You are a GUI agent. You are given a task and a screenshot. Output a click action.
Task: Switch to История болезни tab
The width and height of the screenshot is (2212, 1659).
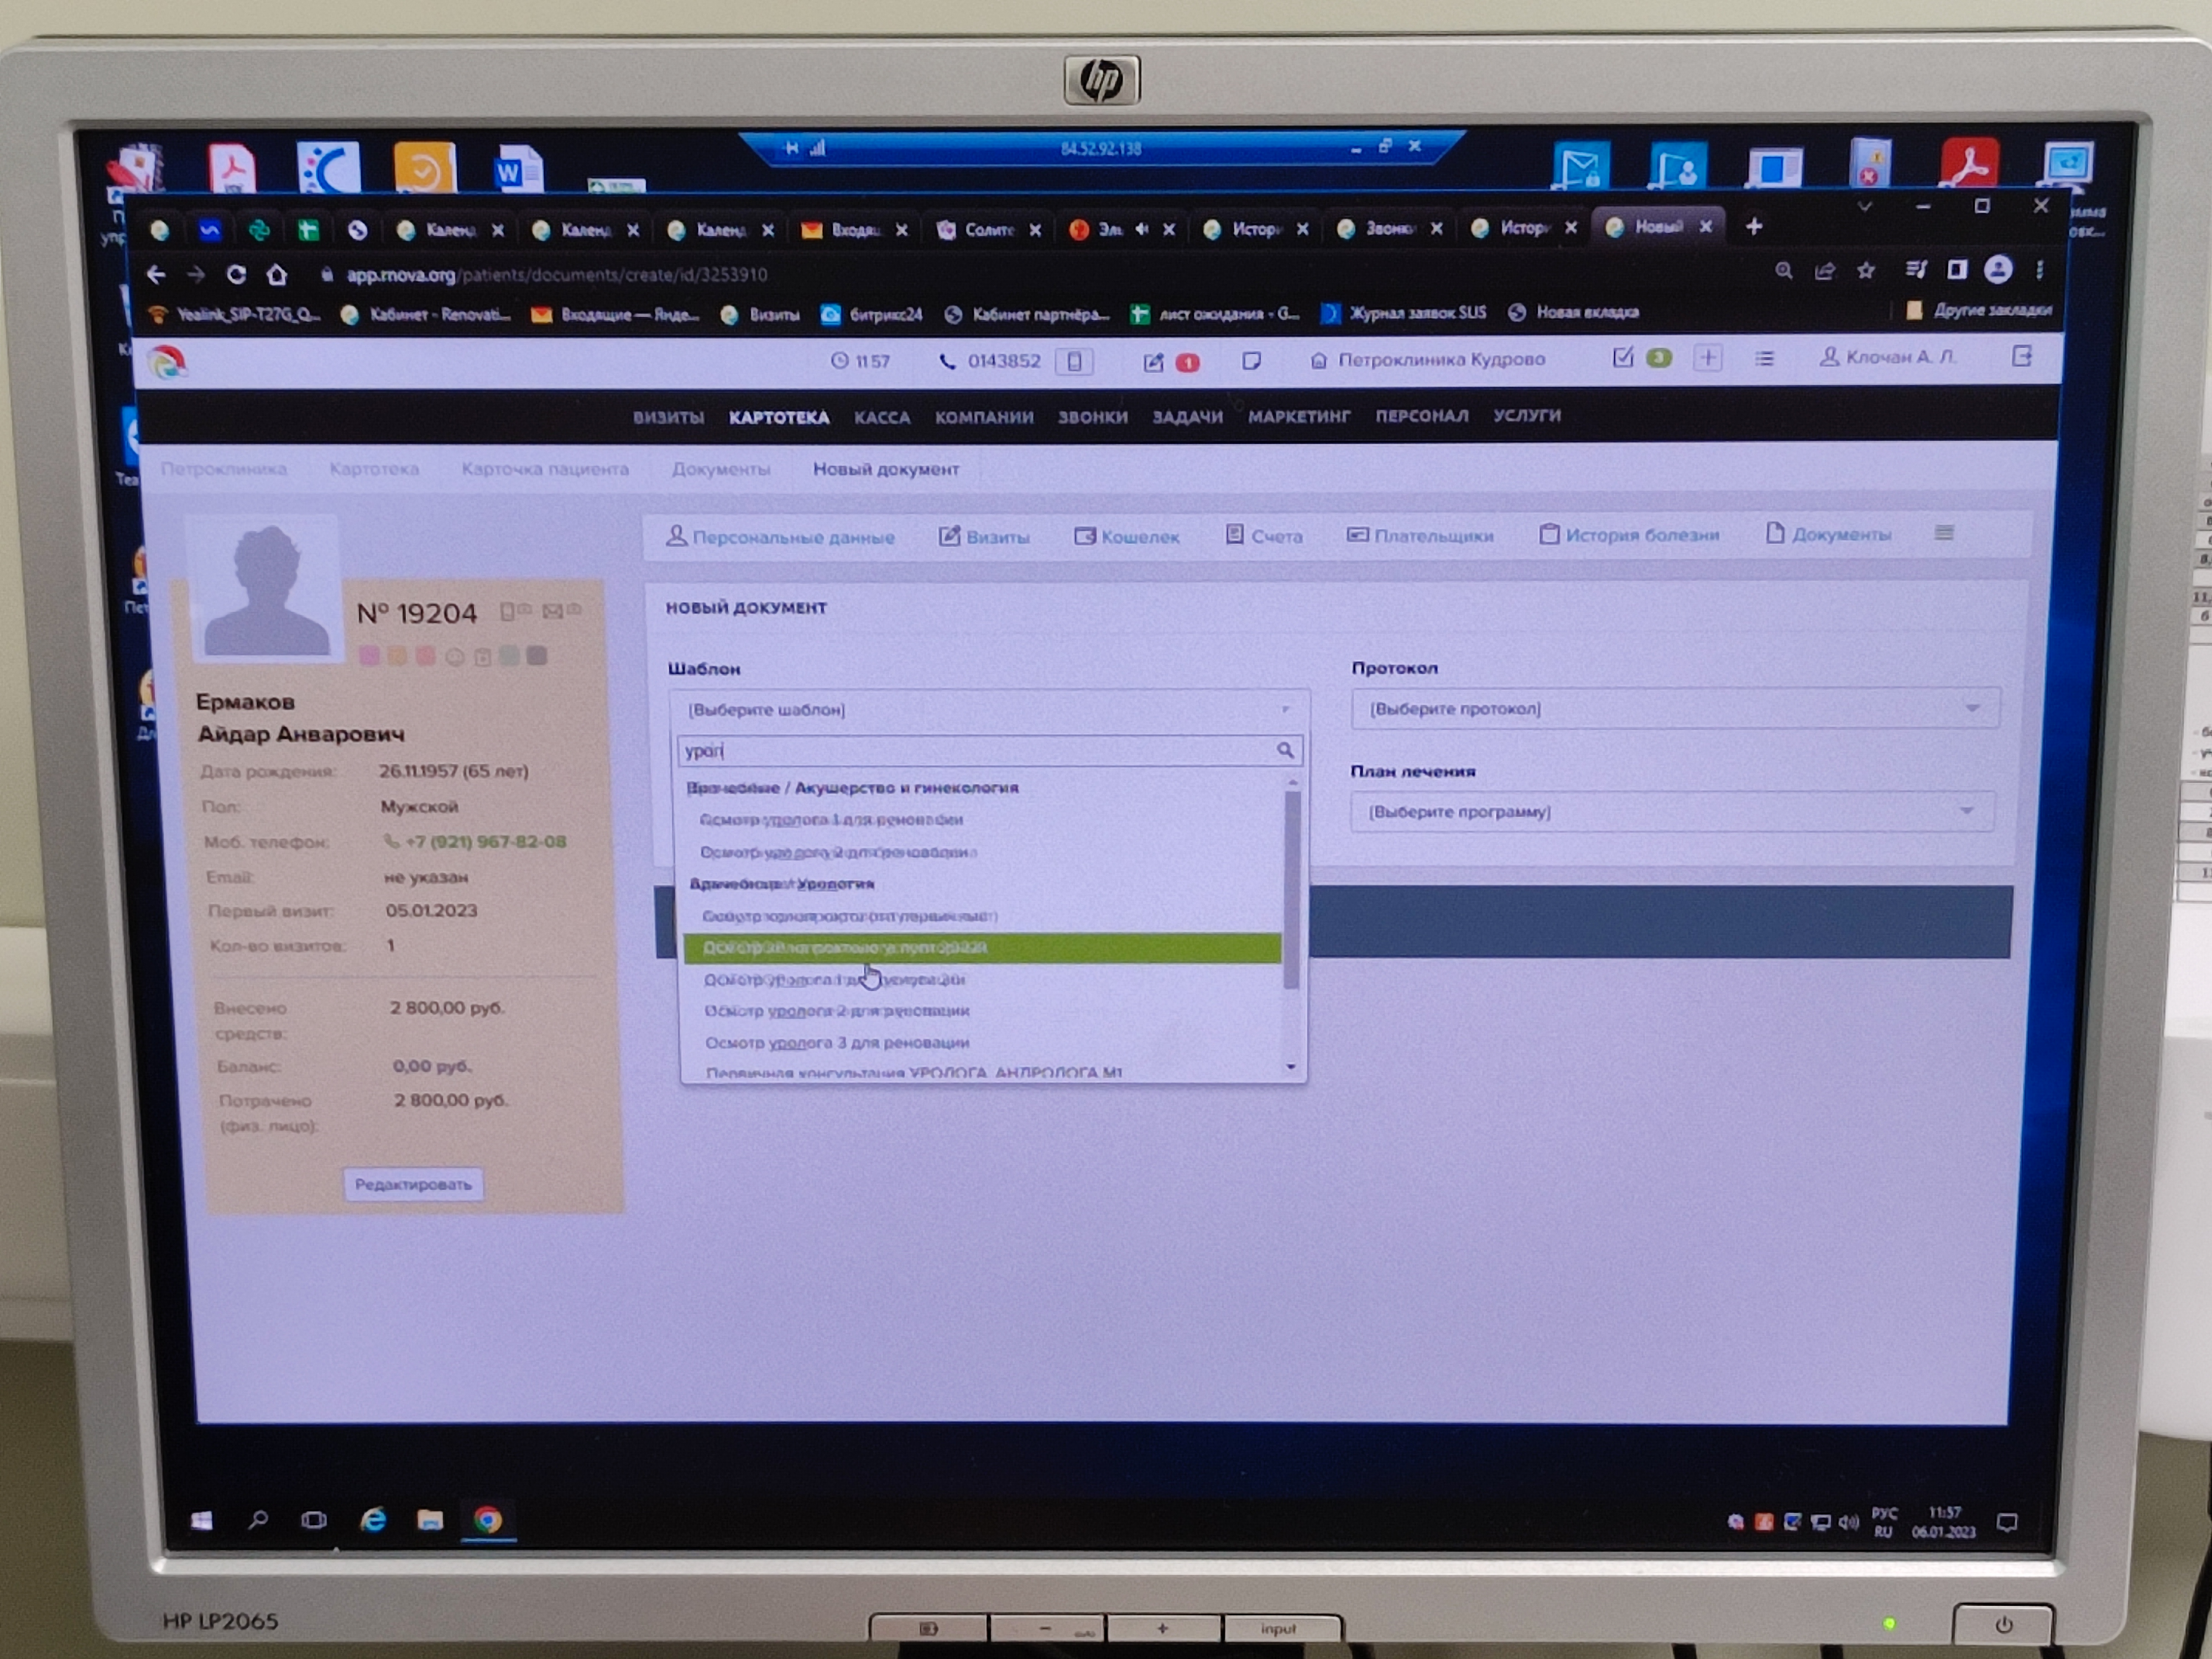[1629, 535]
